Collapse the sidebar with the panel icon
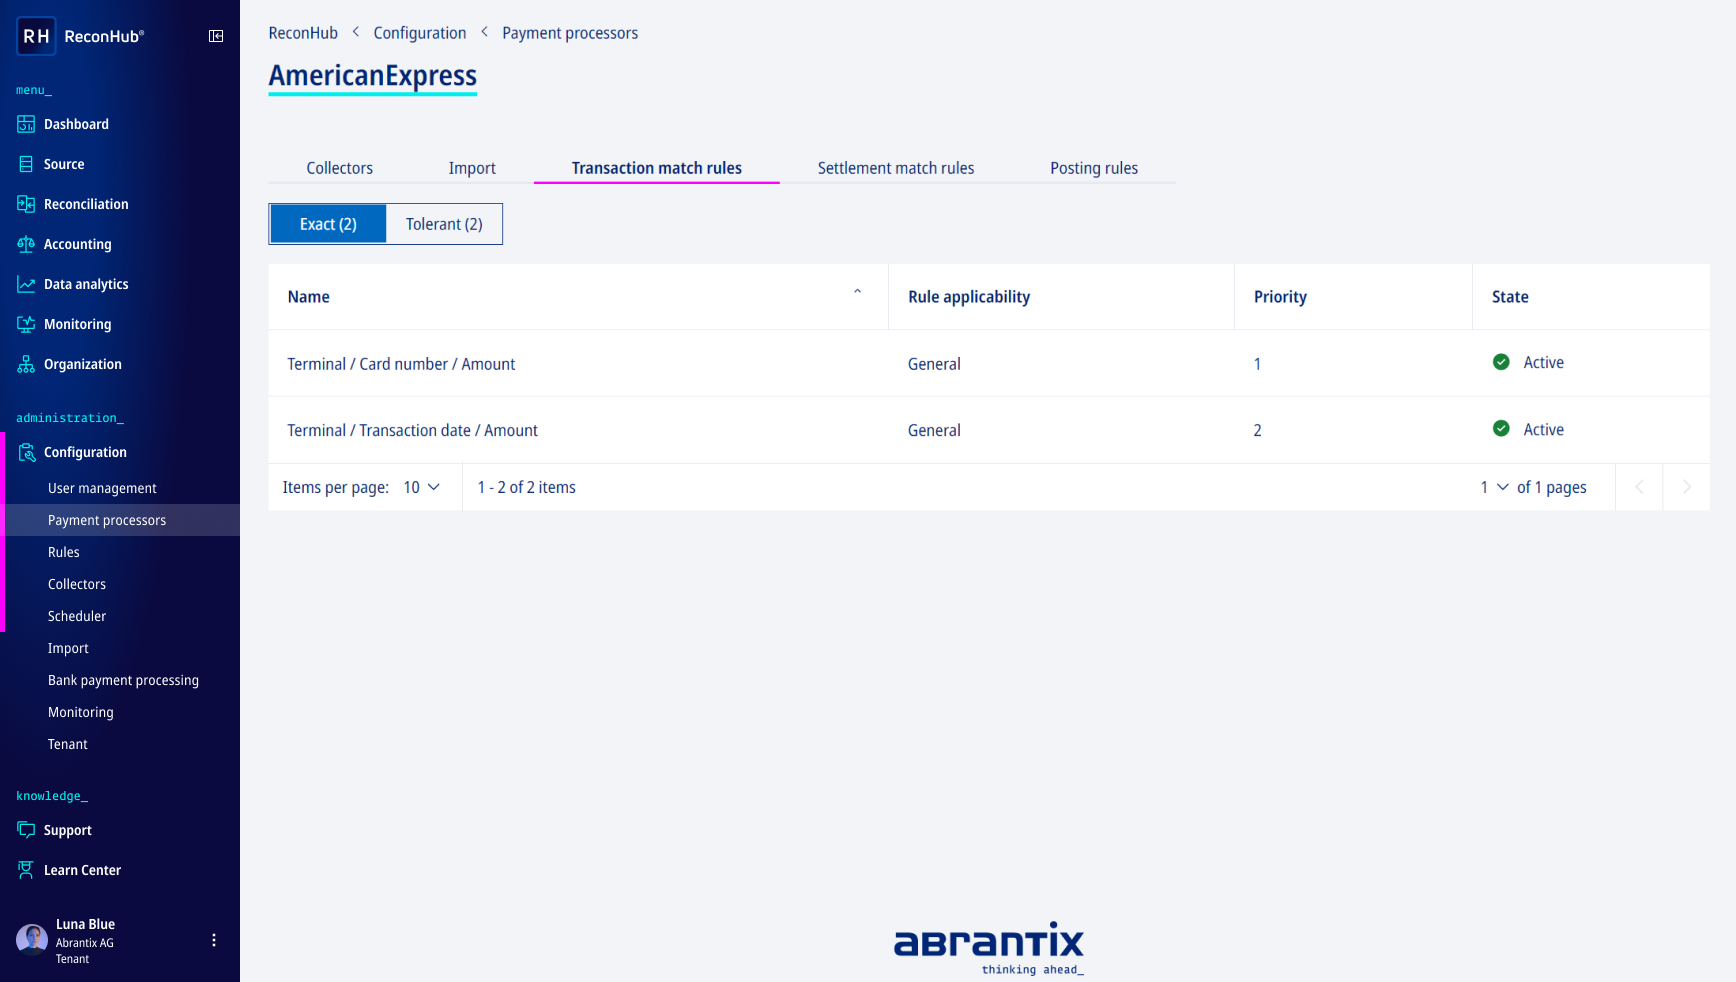Viewport: 1736px width, 982px height. (x=216, y=36)
